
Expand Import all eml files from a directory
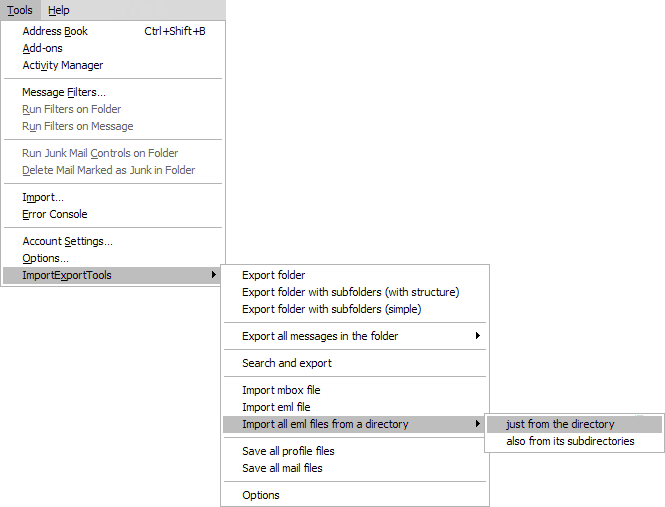pos(355,424)
